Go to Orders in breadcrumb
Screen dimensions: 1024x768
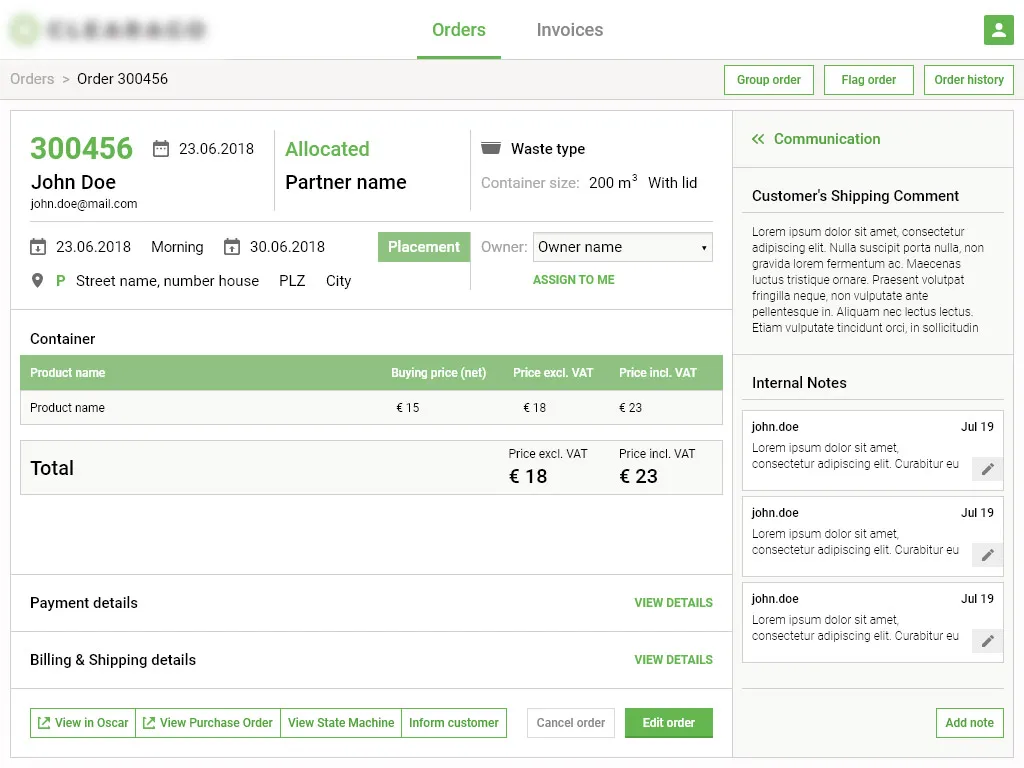click(32, 79)
